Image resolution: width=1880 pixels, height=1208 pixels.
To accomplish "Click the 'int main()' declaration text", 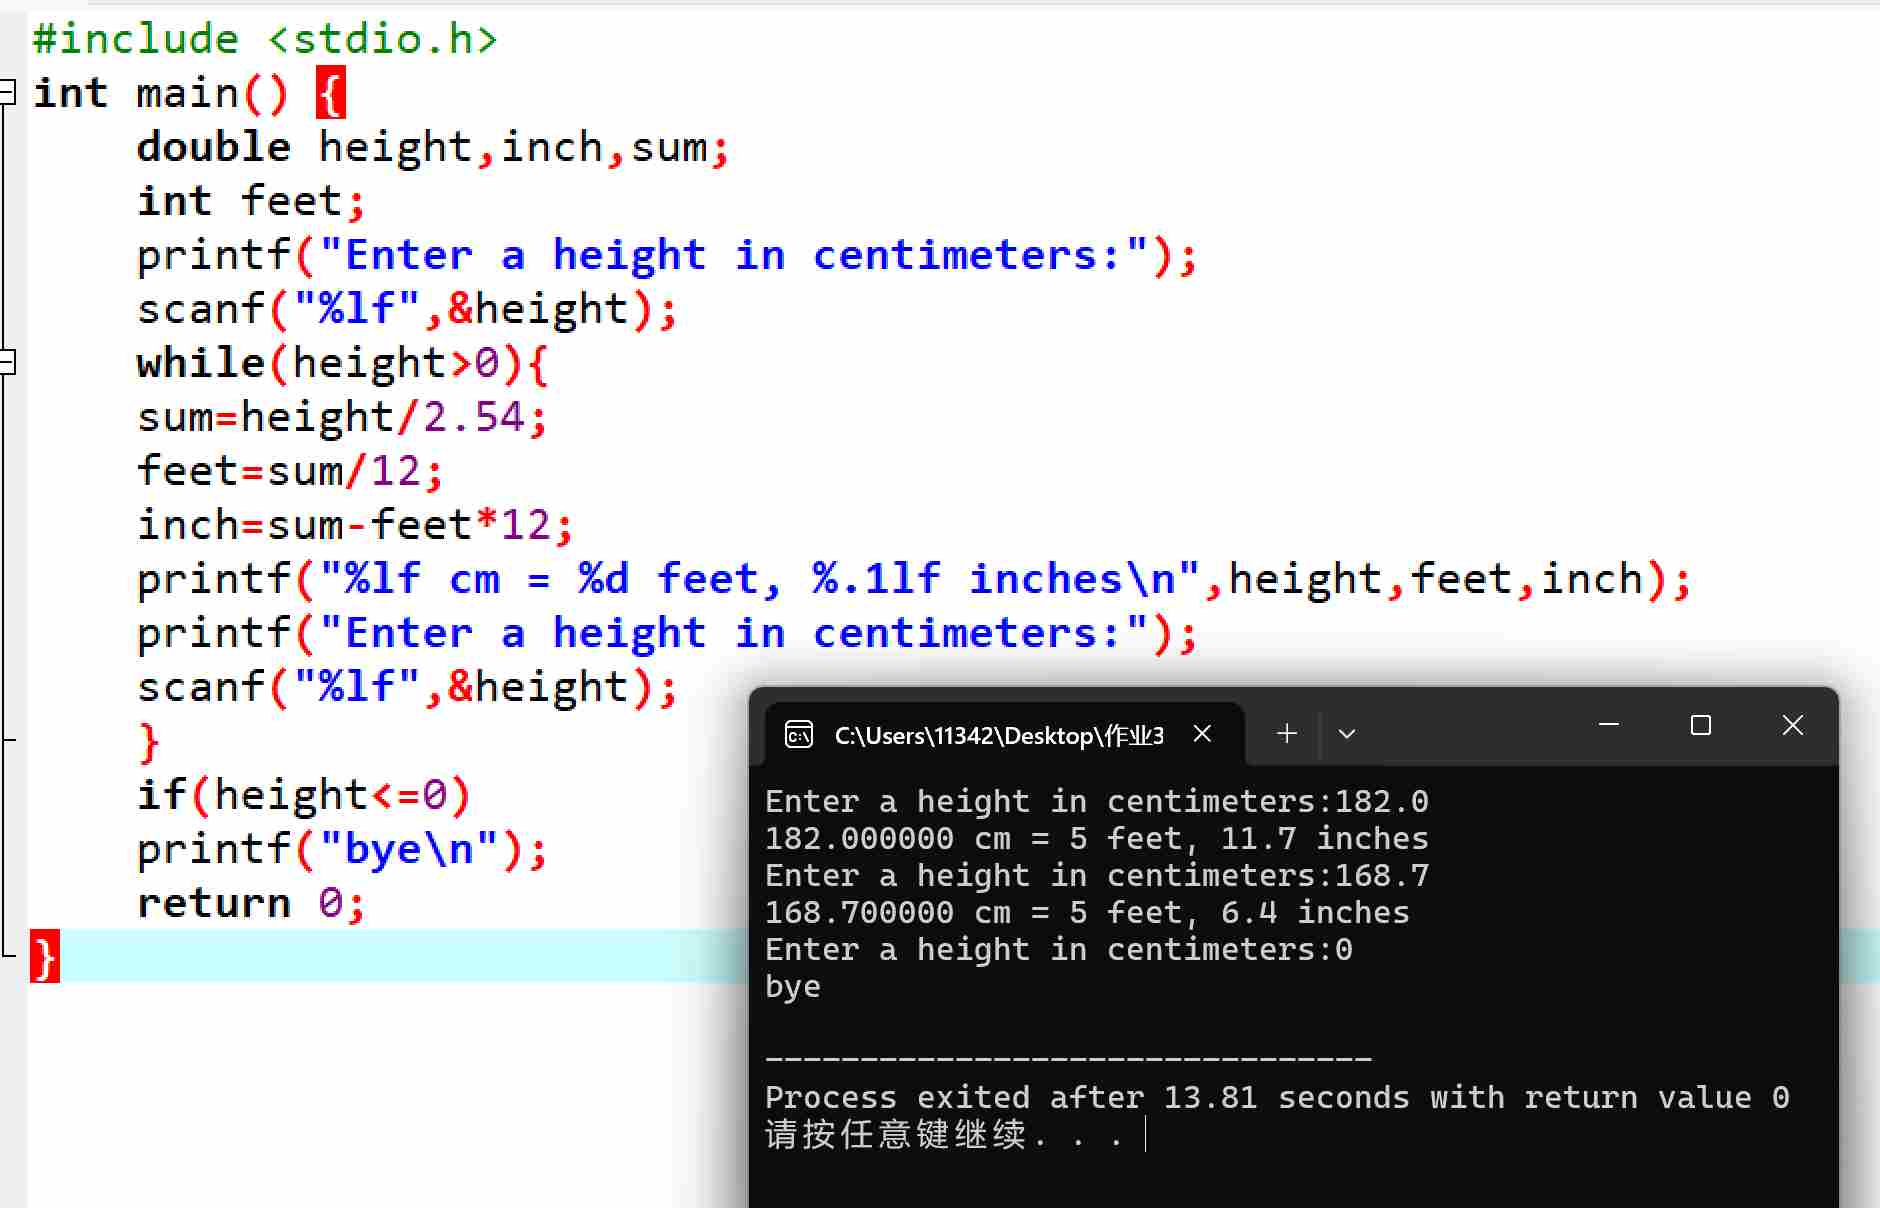I will click(161, 93).
